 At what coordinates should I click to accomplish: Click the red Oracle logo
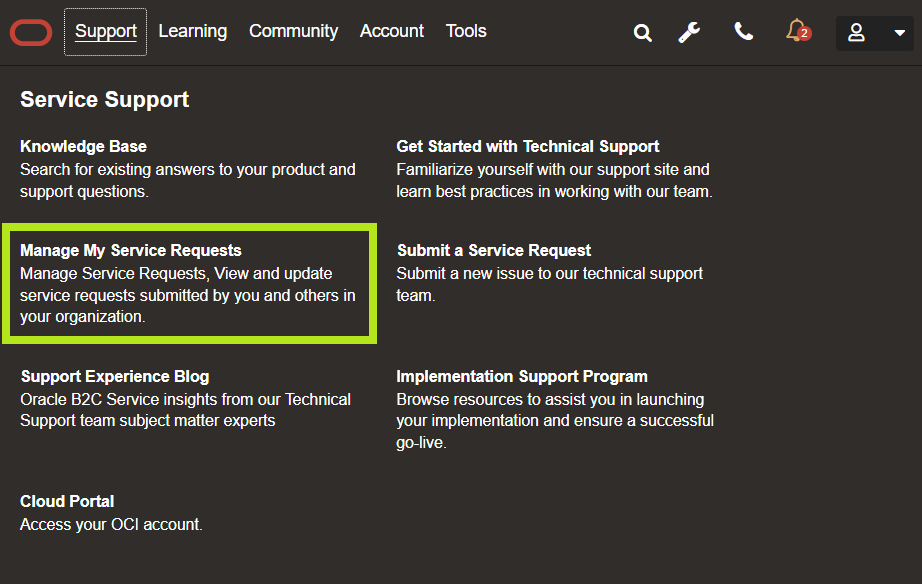pyautogui.click(x=31, y=33)
